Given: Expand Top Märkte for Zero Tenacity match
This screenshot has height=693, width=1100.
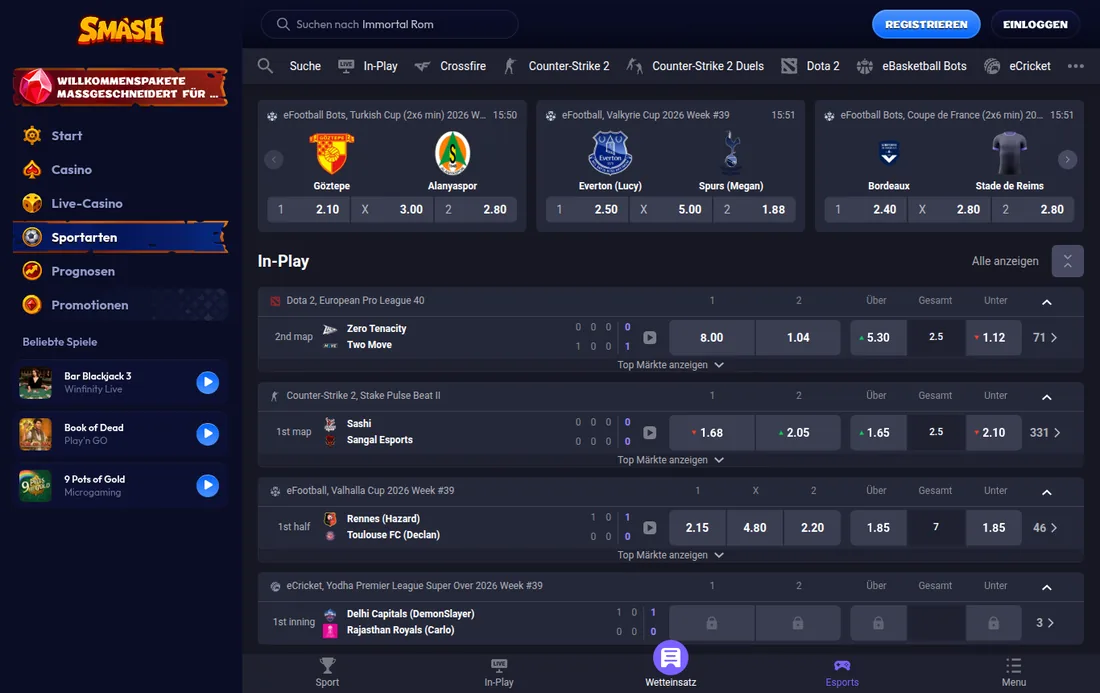Looking at the screenshot, I should point(670,365).
